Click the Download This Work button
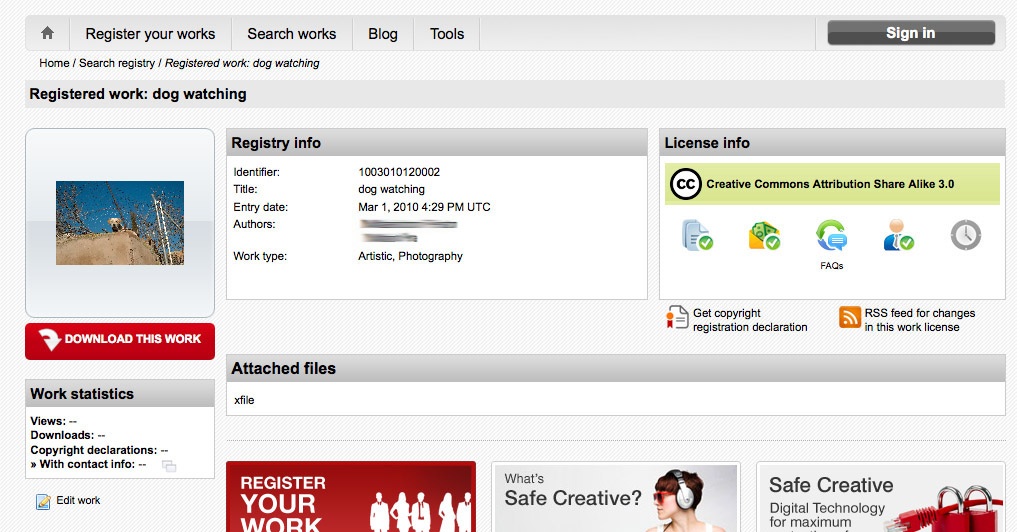This screenshot has height=532, width=1017. [x=120, y=340]
